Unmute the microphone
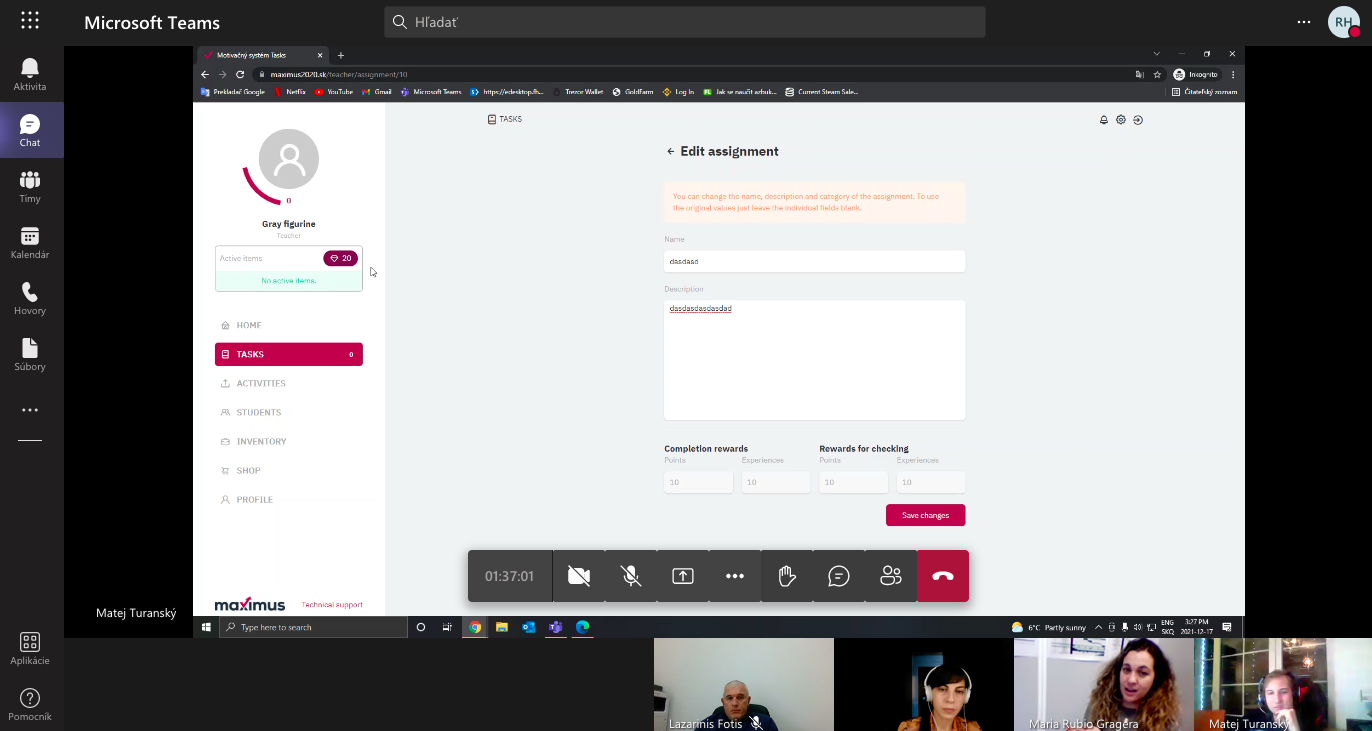Image resolution: width=1372 pixels, height=731 pixels. 631,576
